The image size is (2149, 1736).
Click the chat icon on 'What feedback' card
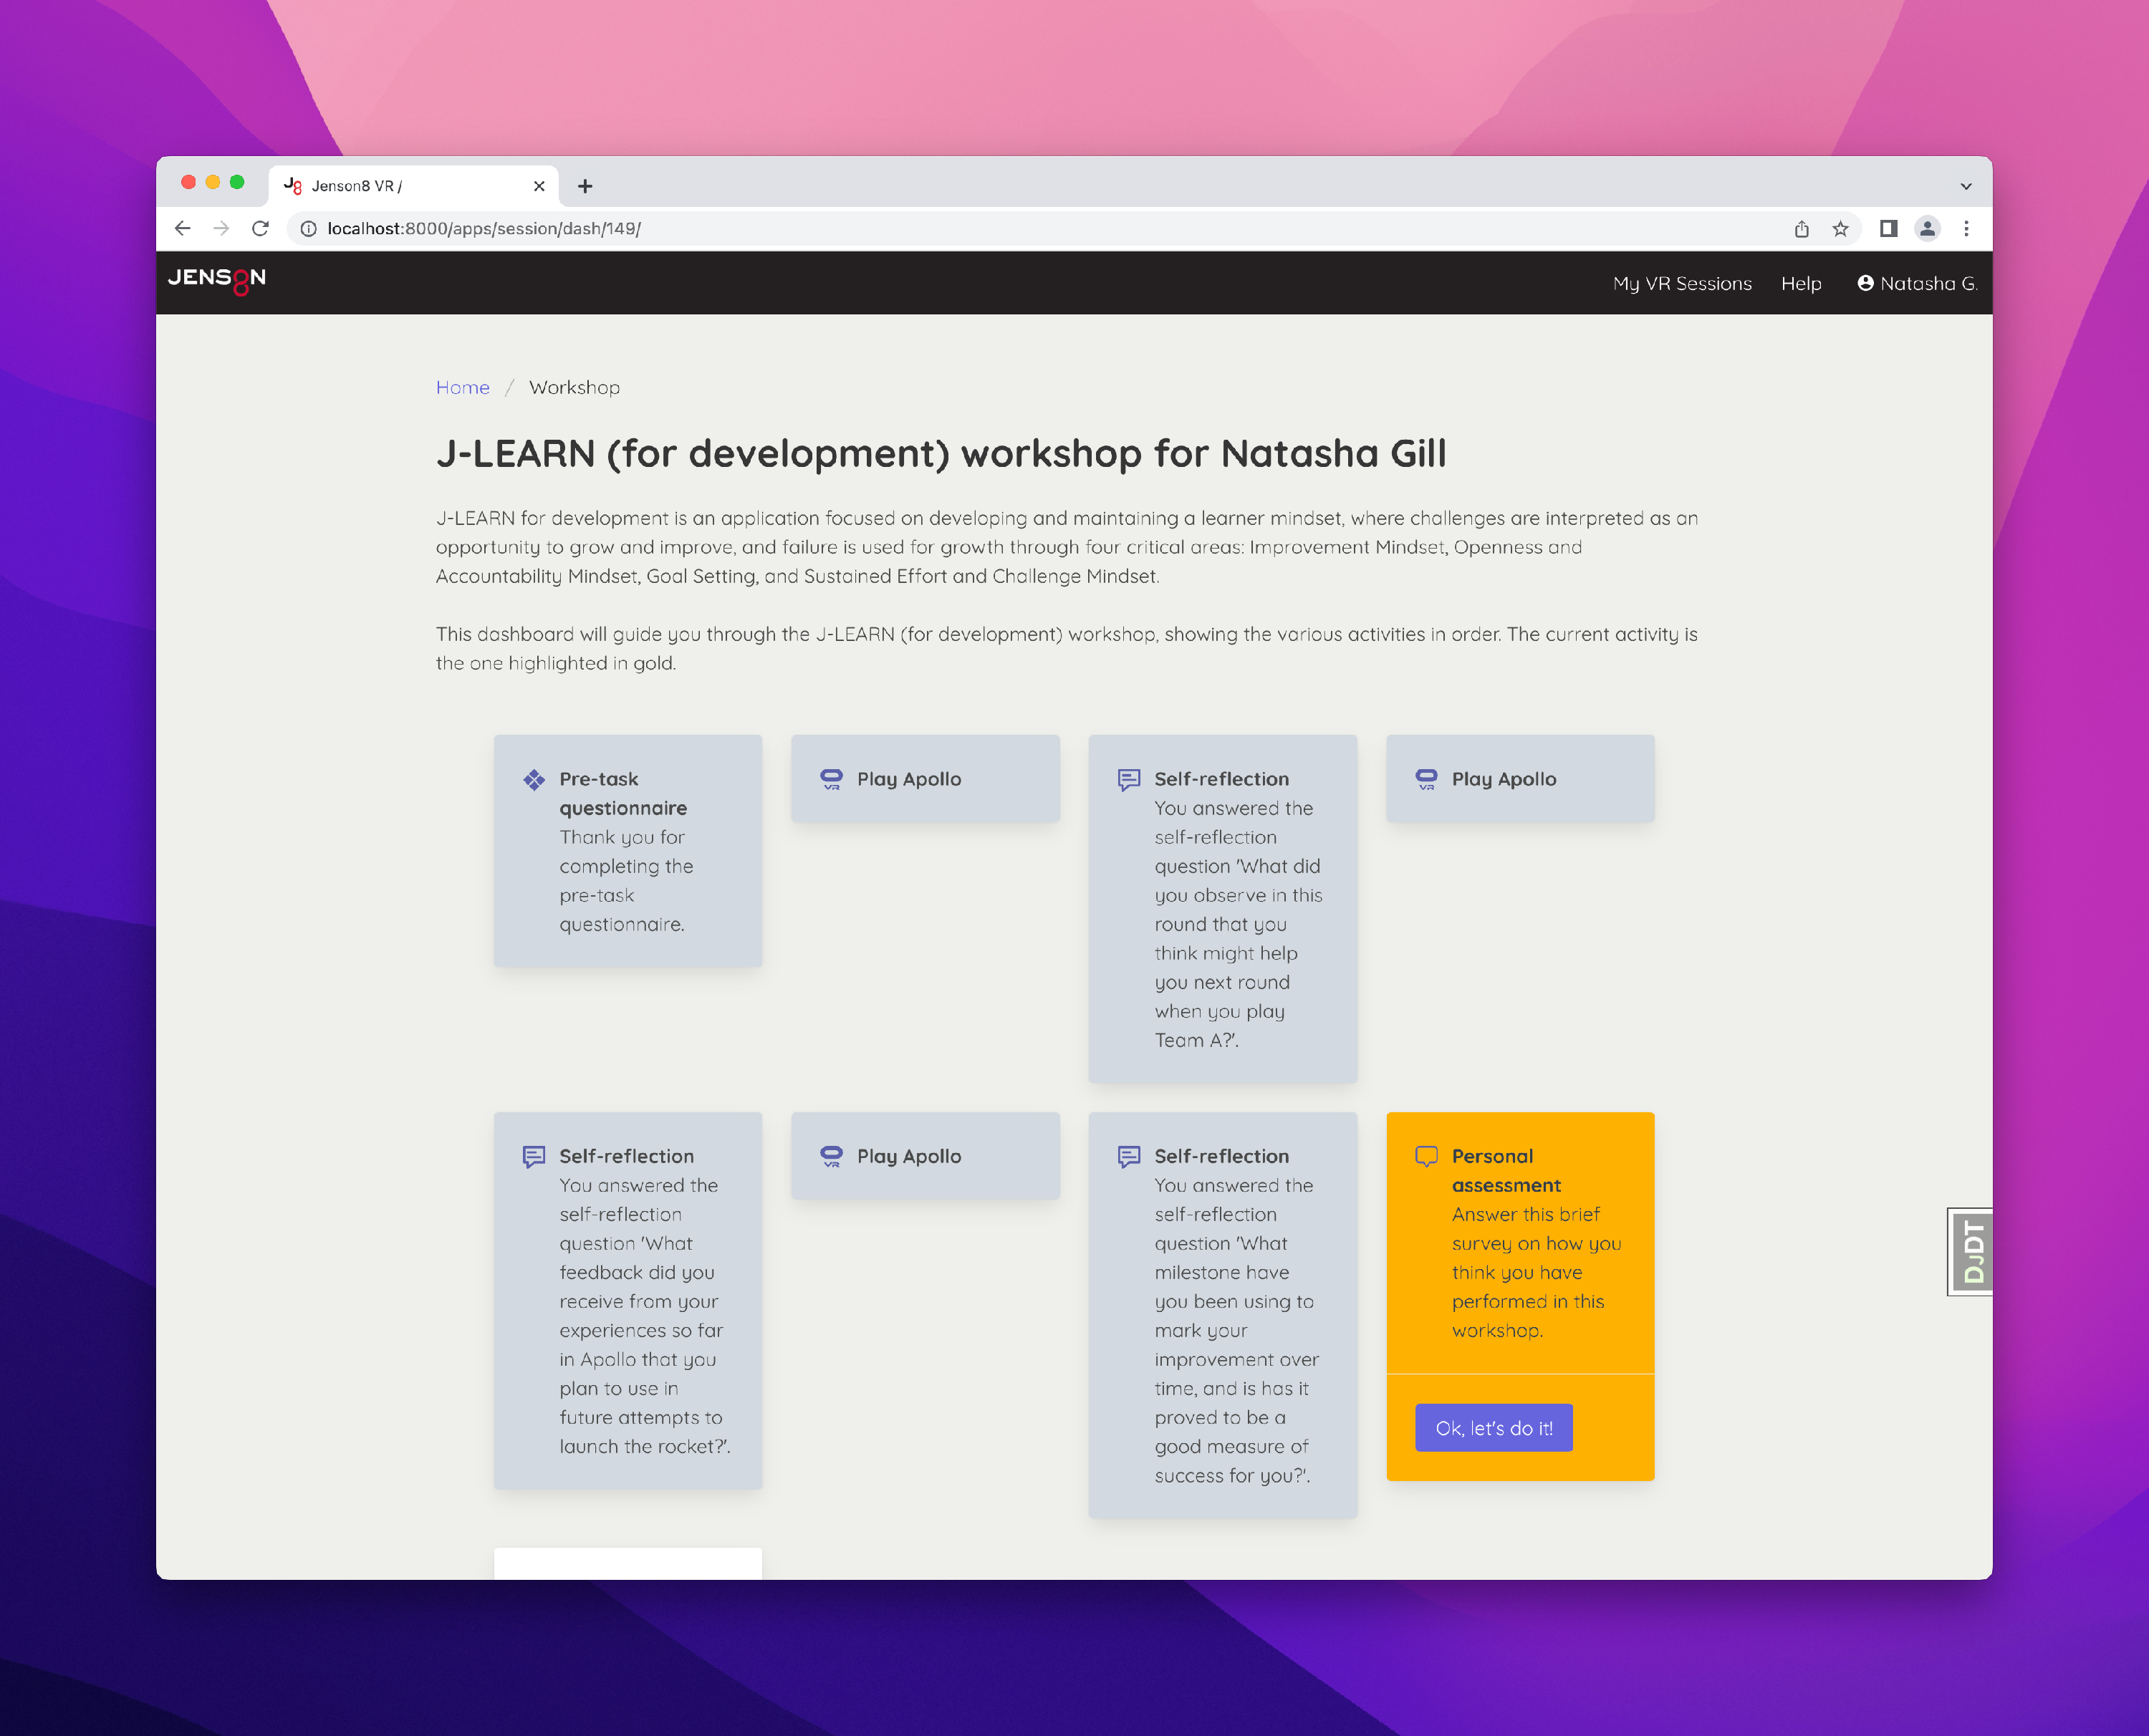click(x=534, y=1157)
